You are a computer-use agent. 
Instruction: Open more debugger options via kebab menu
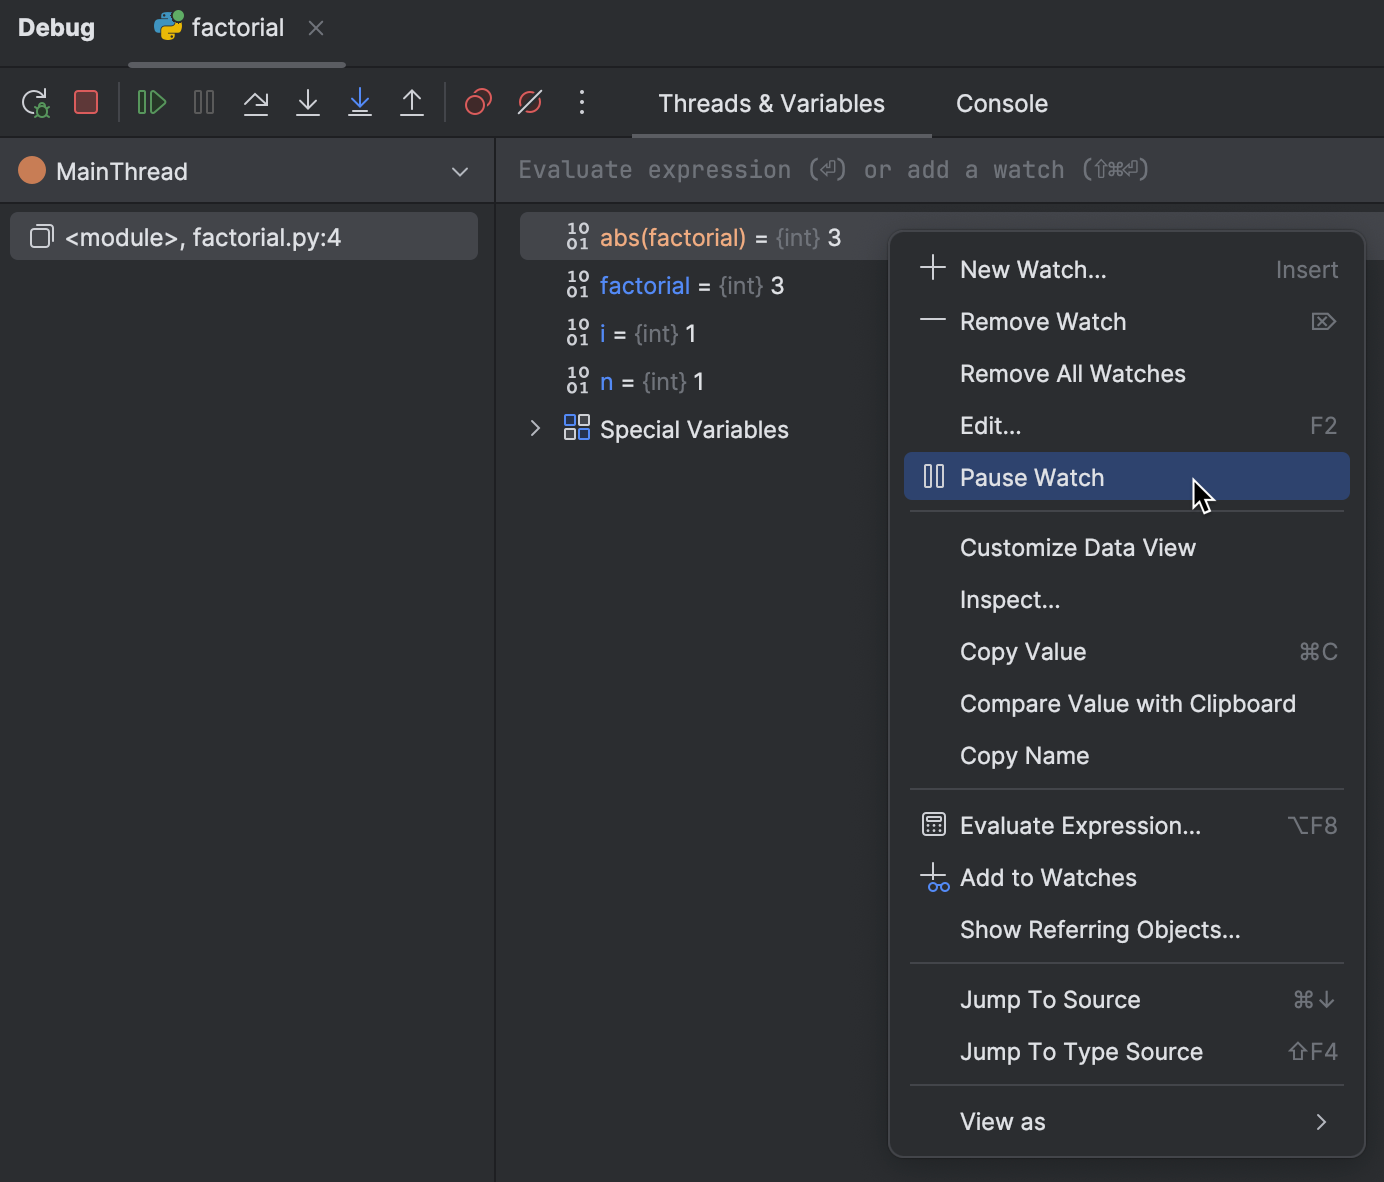581,102
